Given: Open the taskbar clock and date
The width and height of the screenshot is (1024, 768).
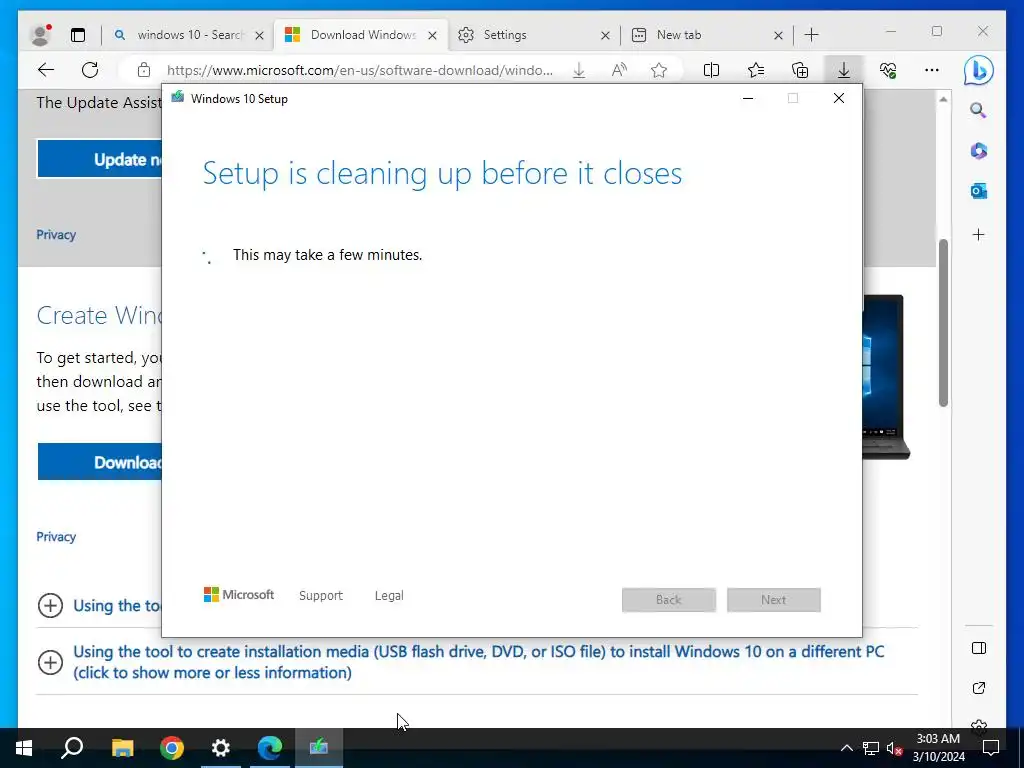Looking at the screenshot, I should [x=938, y=748].
